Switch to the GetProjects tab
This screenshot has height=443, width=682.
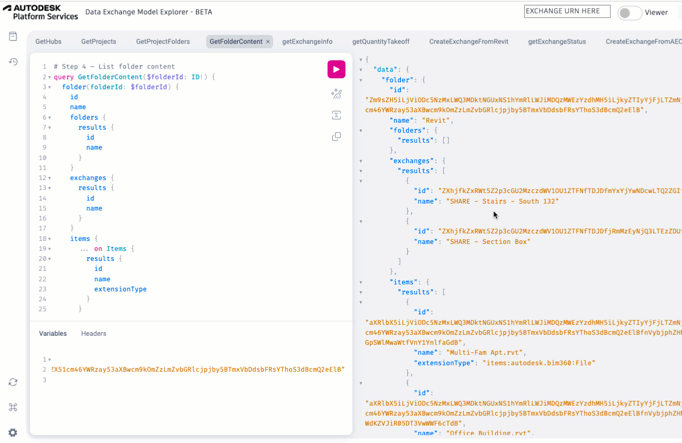(x=98, y=42)
